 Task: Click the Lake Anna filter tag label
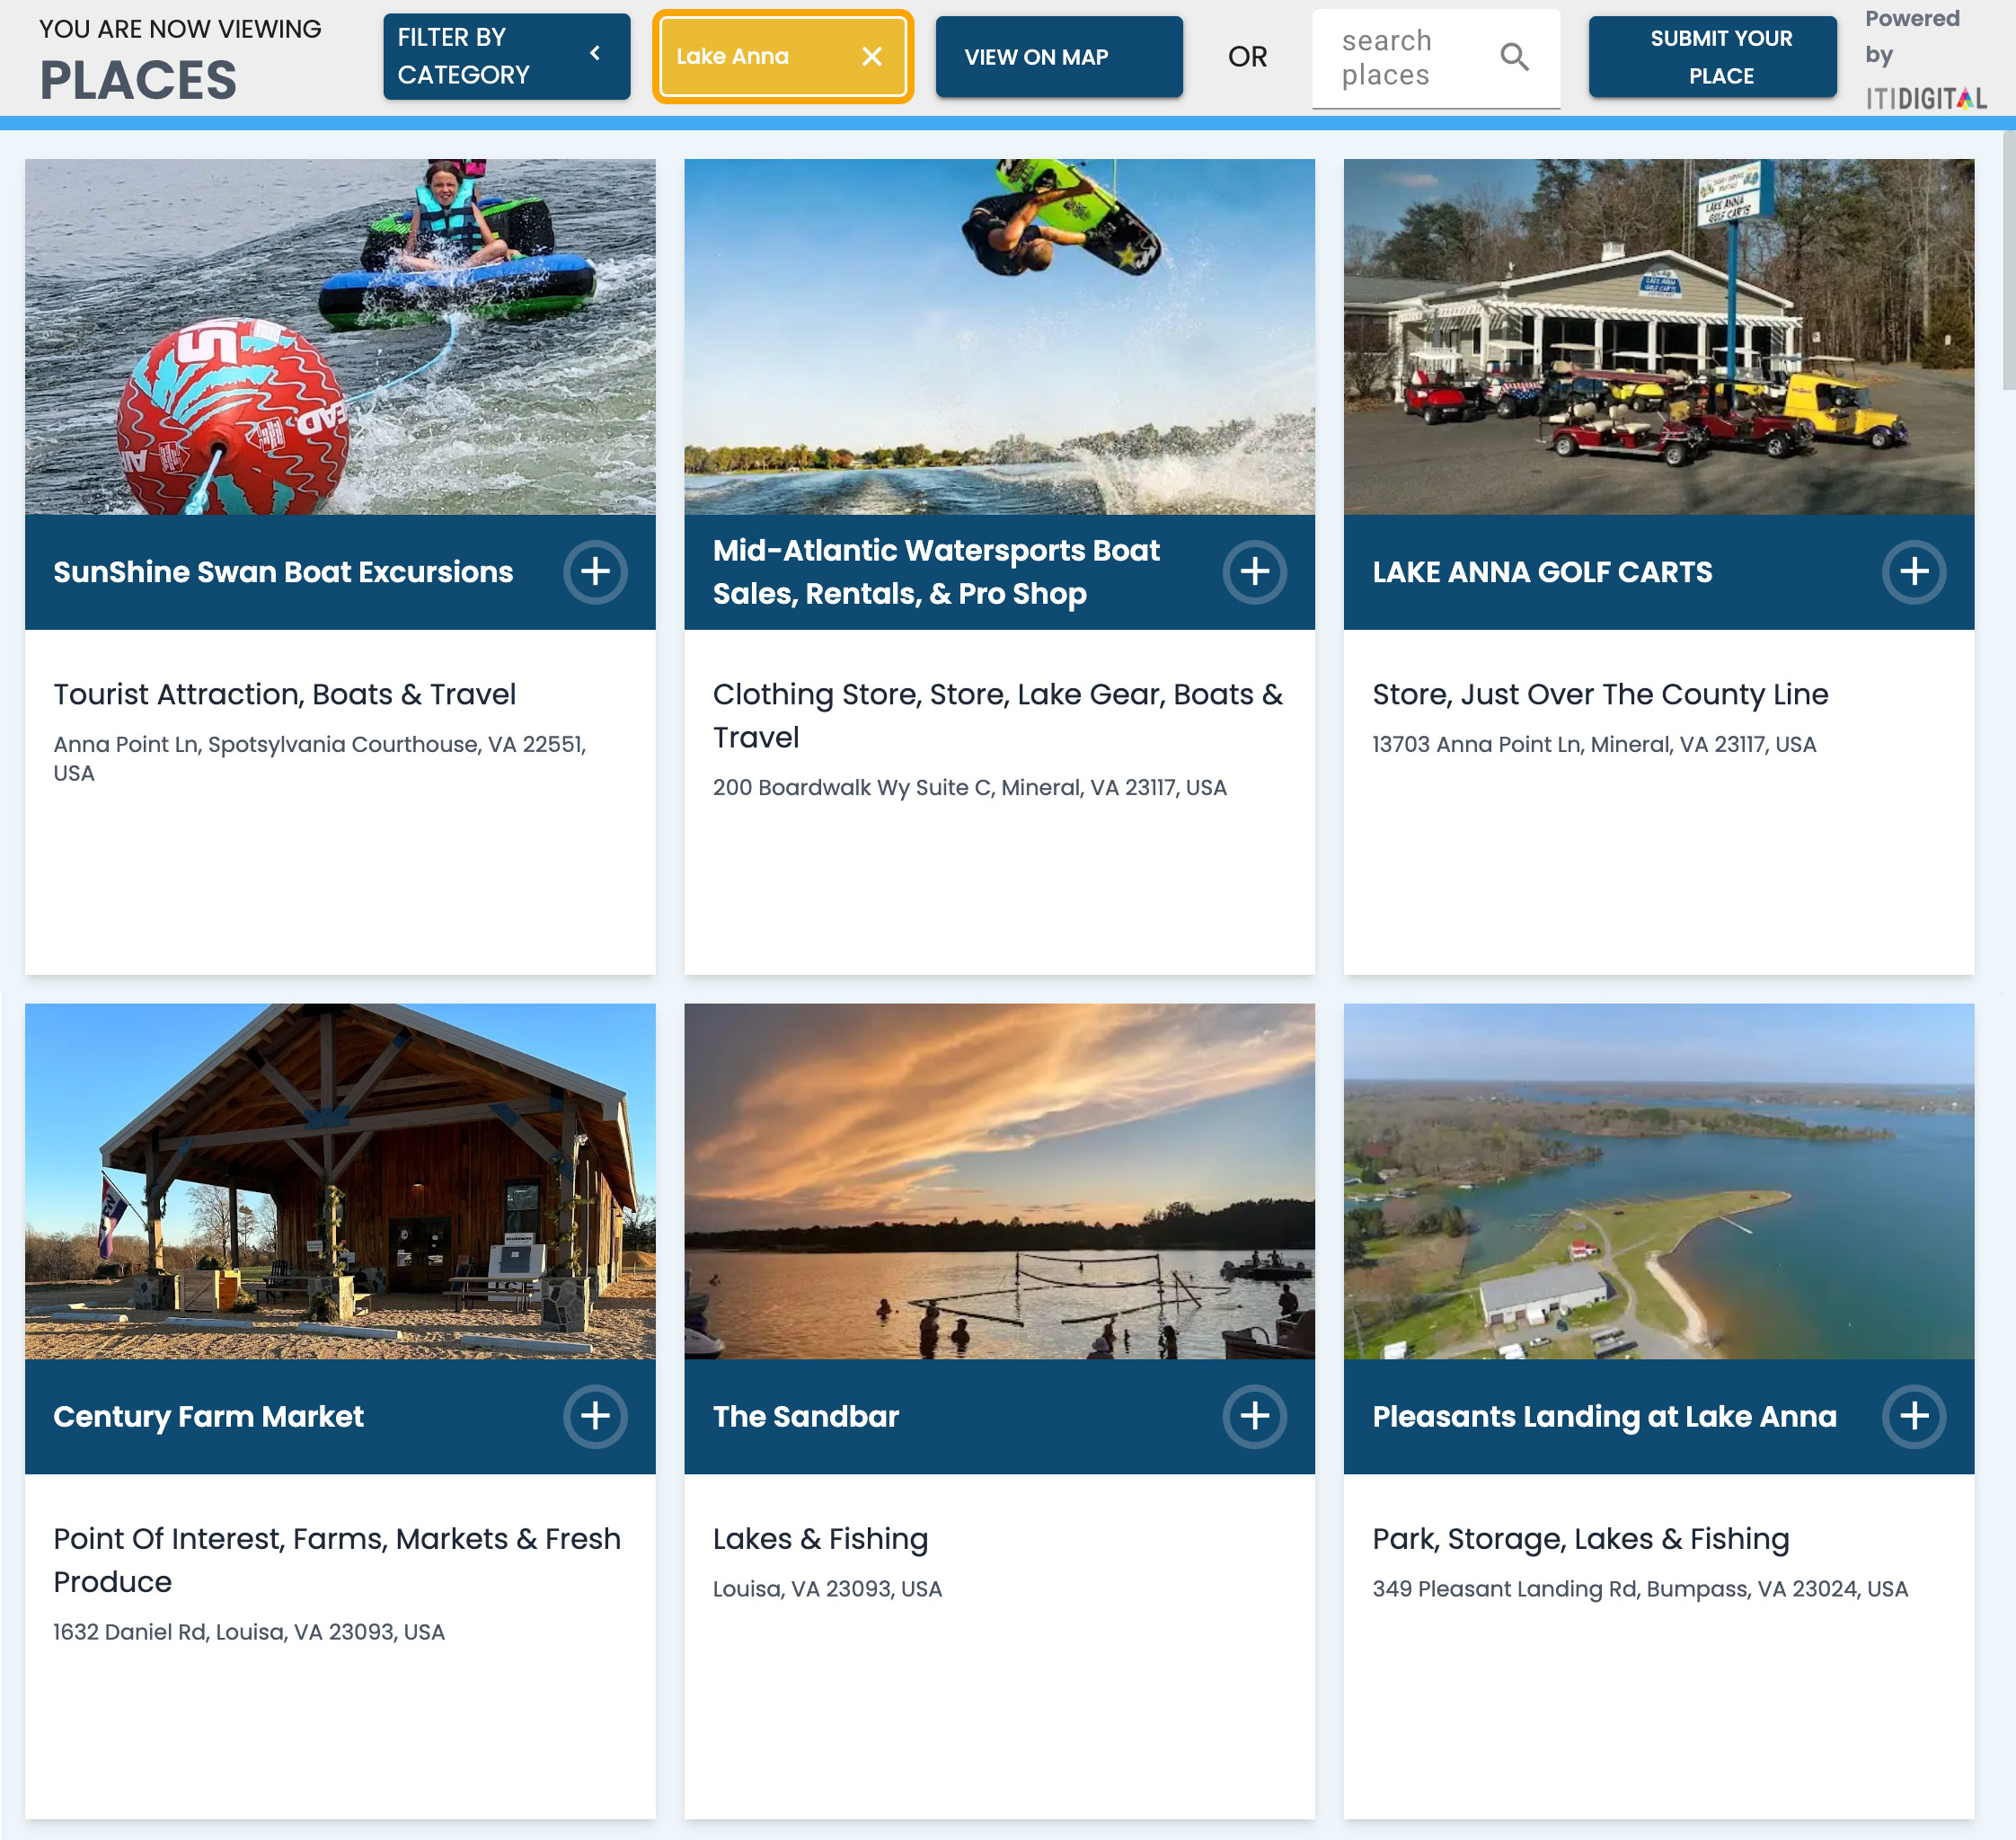(x=732, y=57)
